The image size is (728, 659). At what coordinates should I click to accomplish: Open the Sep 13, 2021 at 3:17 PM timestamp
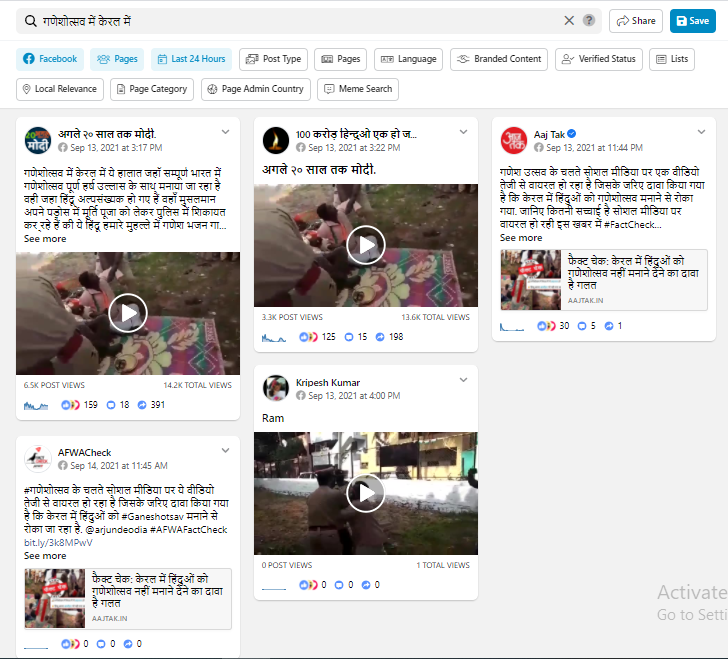(116, 148)
